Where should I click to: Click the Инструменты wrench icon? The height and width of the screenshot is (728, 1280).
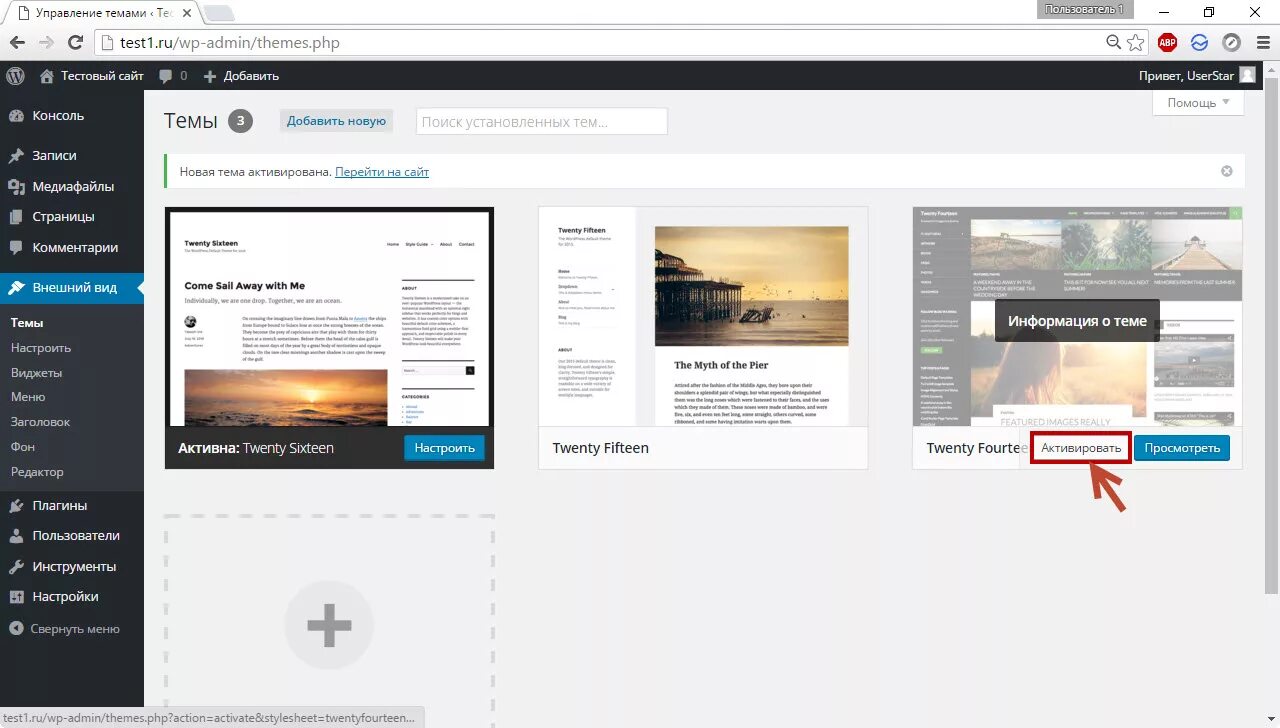(16, 567)
